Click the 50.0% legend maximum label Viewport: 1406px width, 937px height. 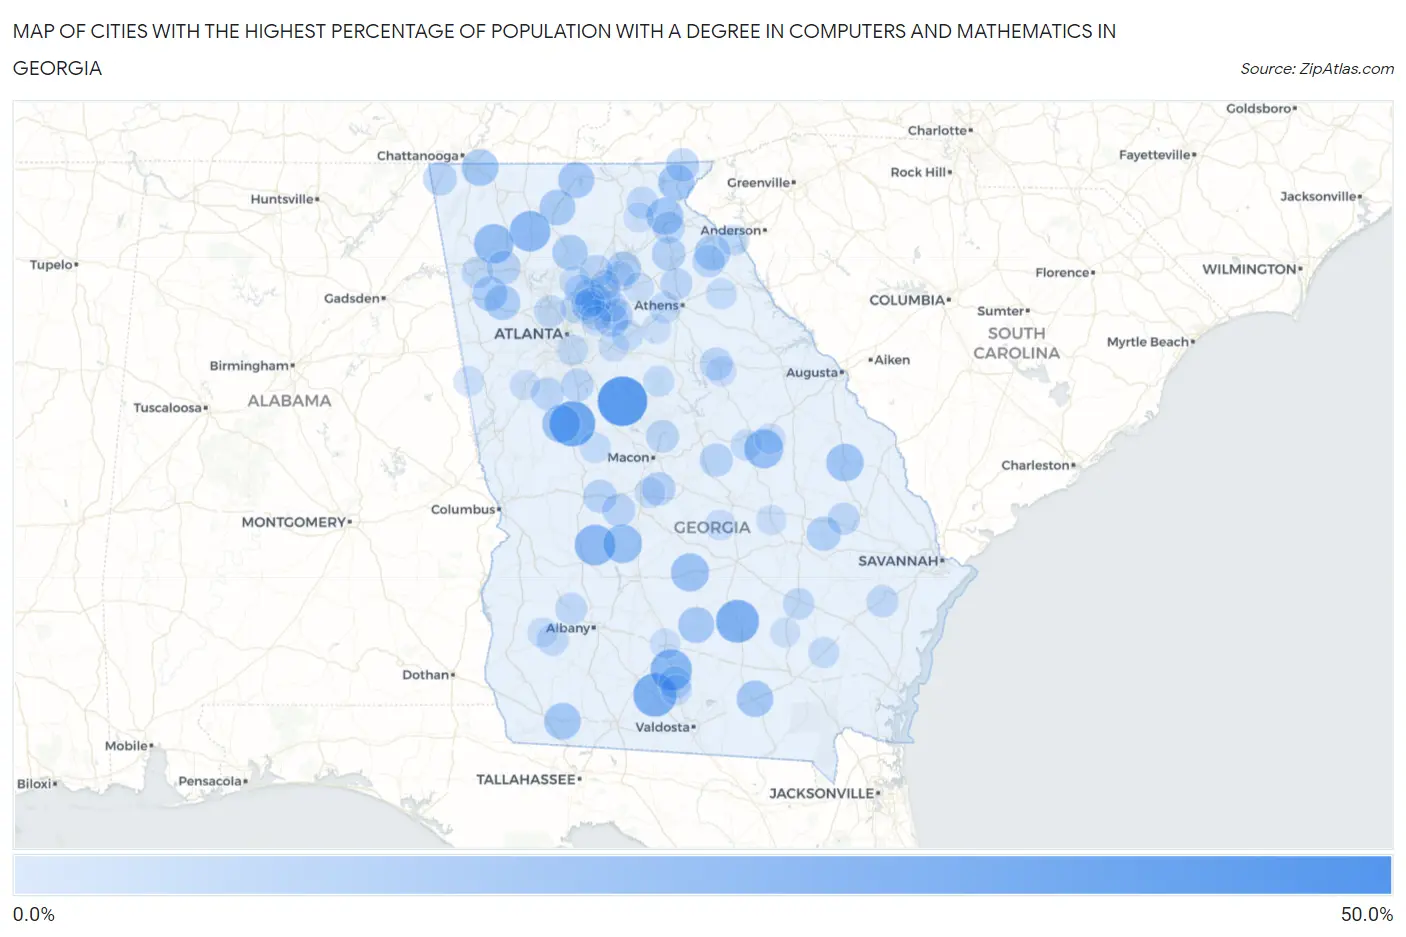[1367, 915]
